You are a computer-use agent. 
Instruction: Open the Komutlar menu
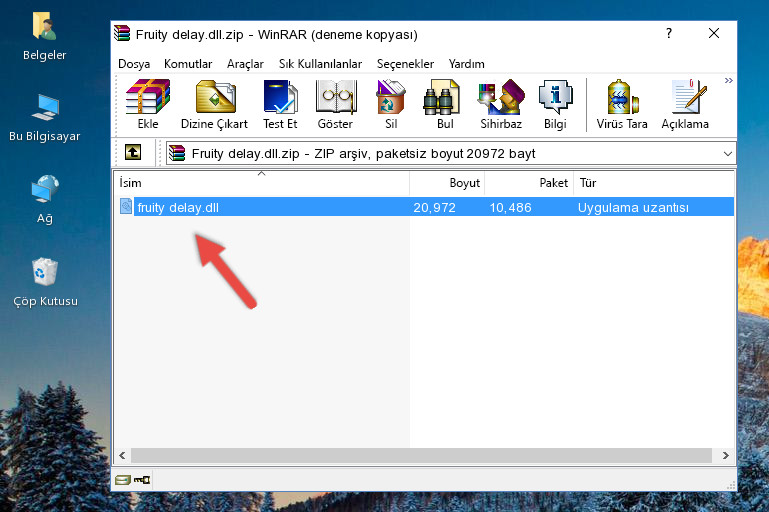point(188,64)
